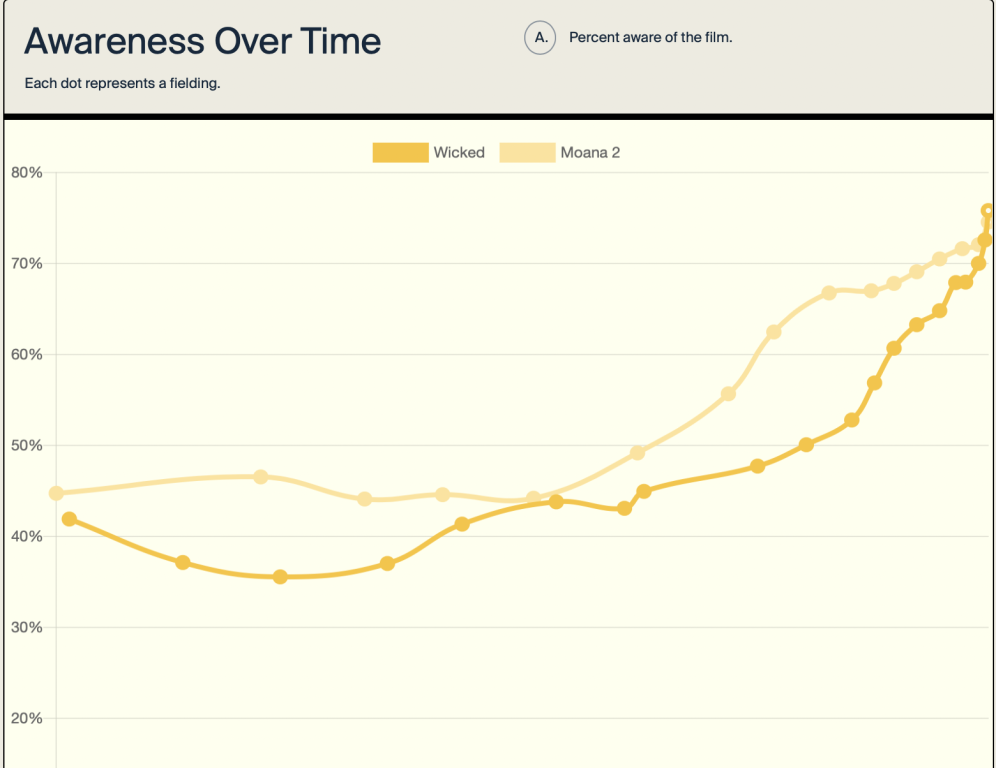Click the 'Each dot represents a fielding.' subtitle

[123, 83]
